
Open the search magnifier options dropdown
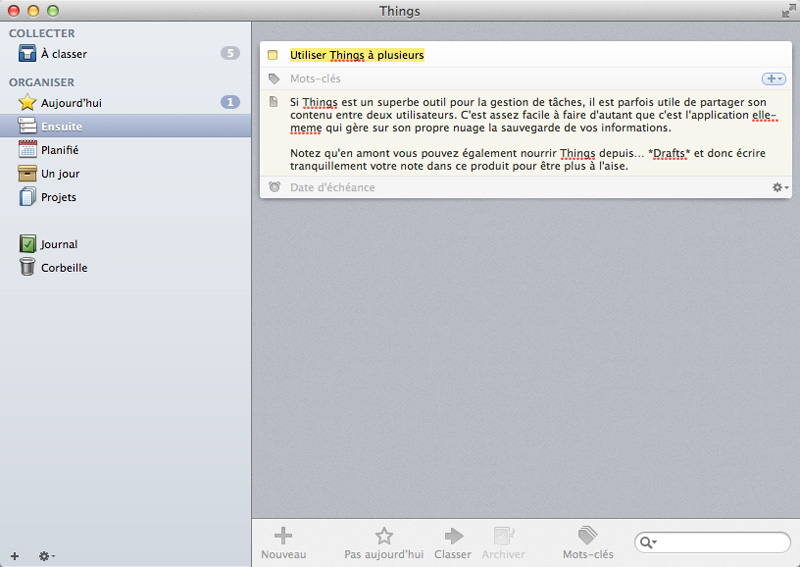coord(648,542)
